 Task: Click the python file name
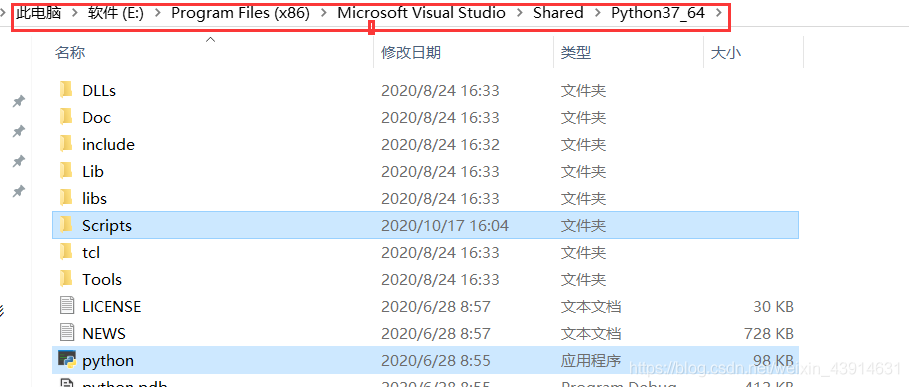pos(108,360)
